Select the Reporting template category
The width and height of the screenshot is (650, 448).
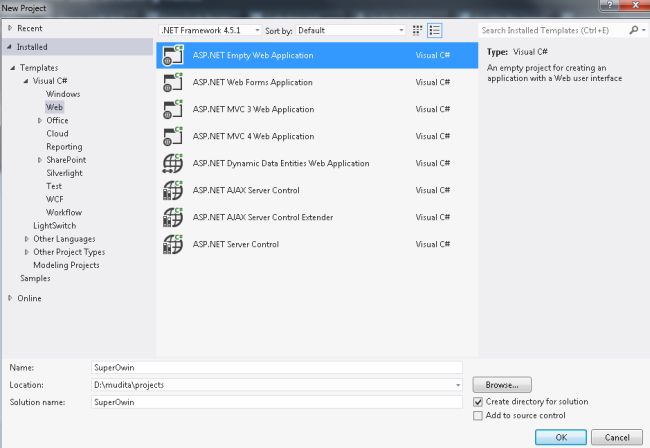pos(64,147)
